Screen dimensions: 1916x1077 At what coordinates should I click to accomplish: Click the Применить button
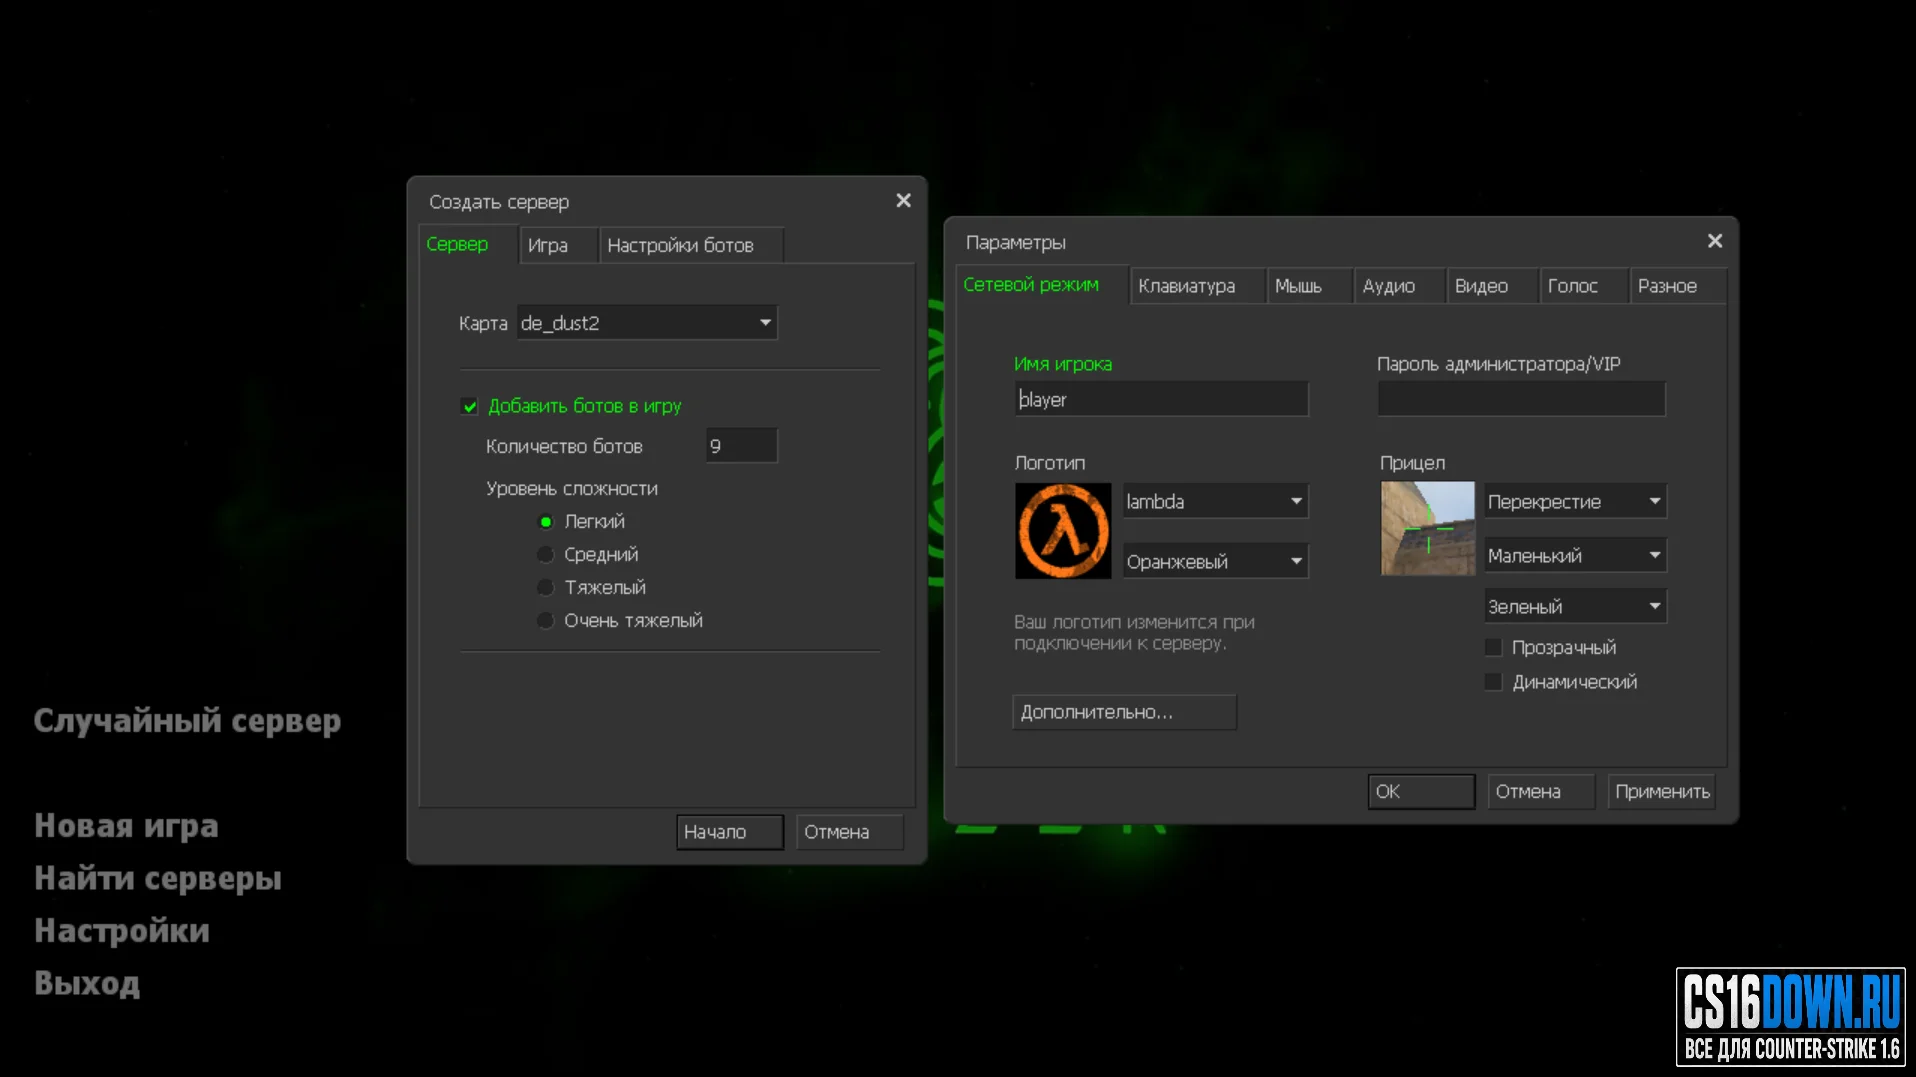click(1661, 791)
